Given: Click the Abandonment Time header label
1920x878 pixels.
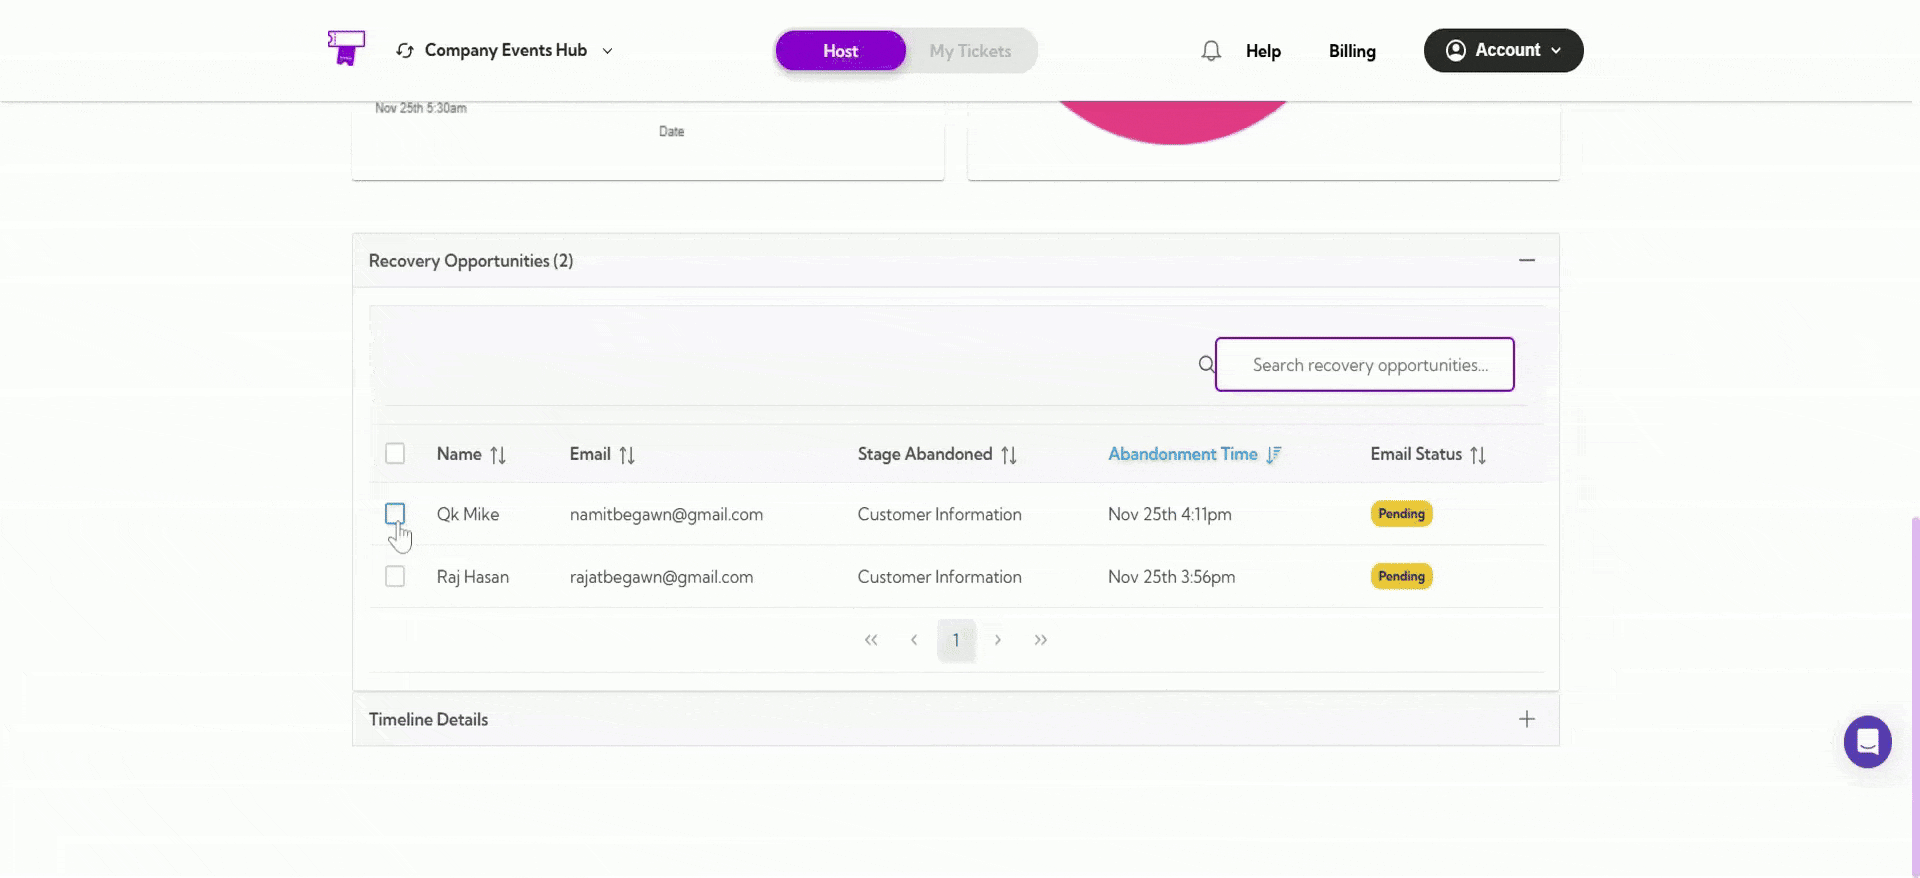Looking at the screenshot, I should (1183, 454).
